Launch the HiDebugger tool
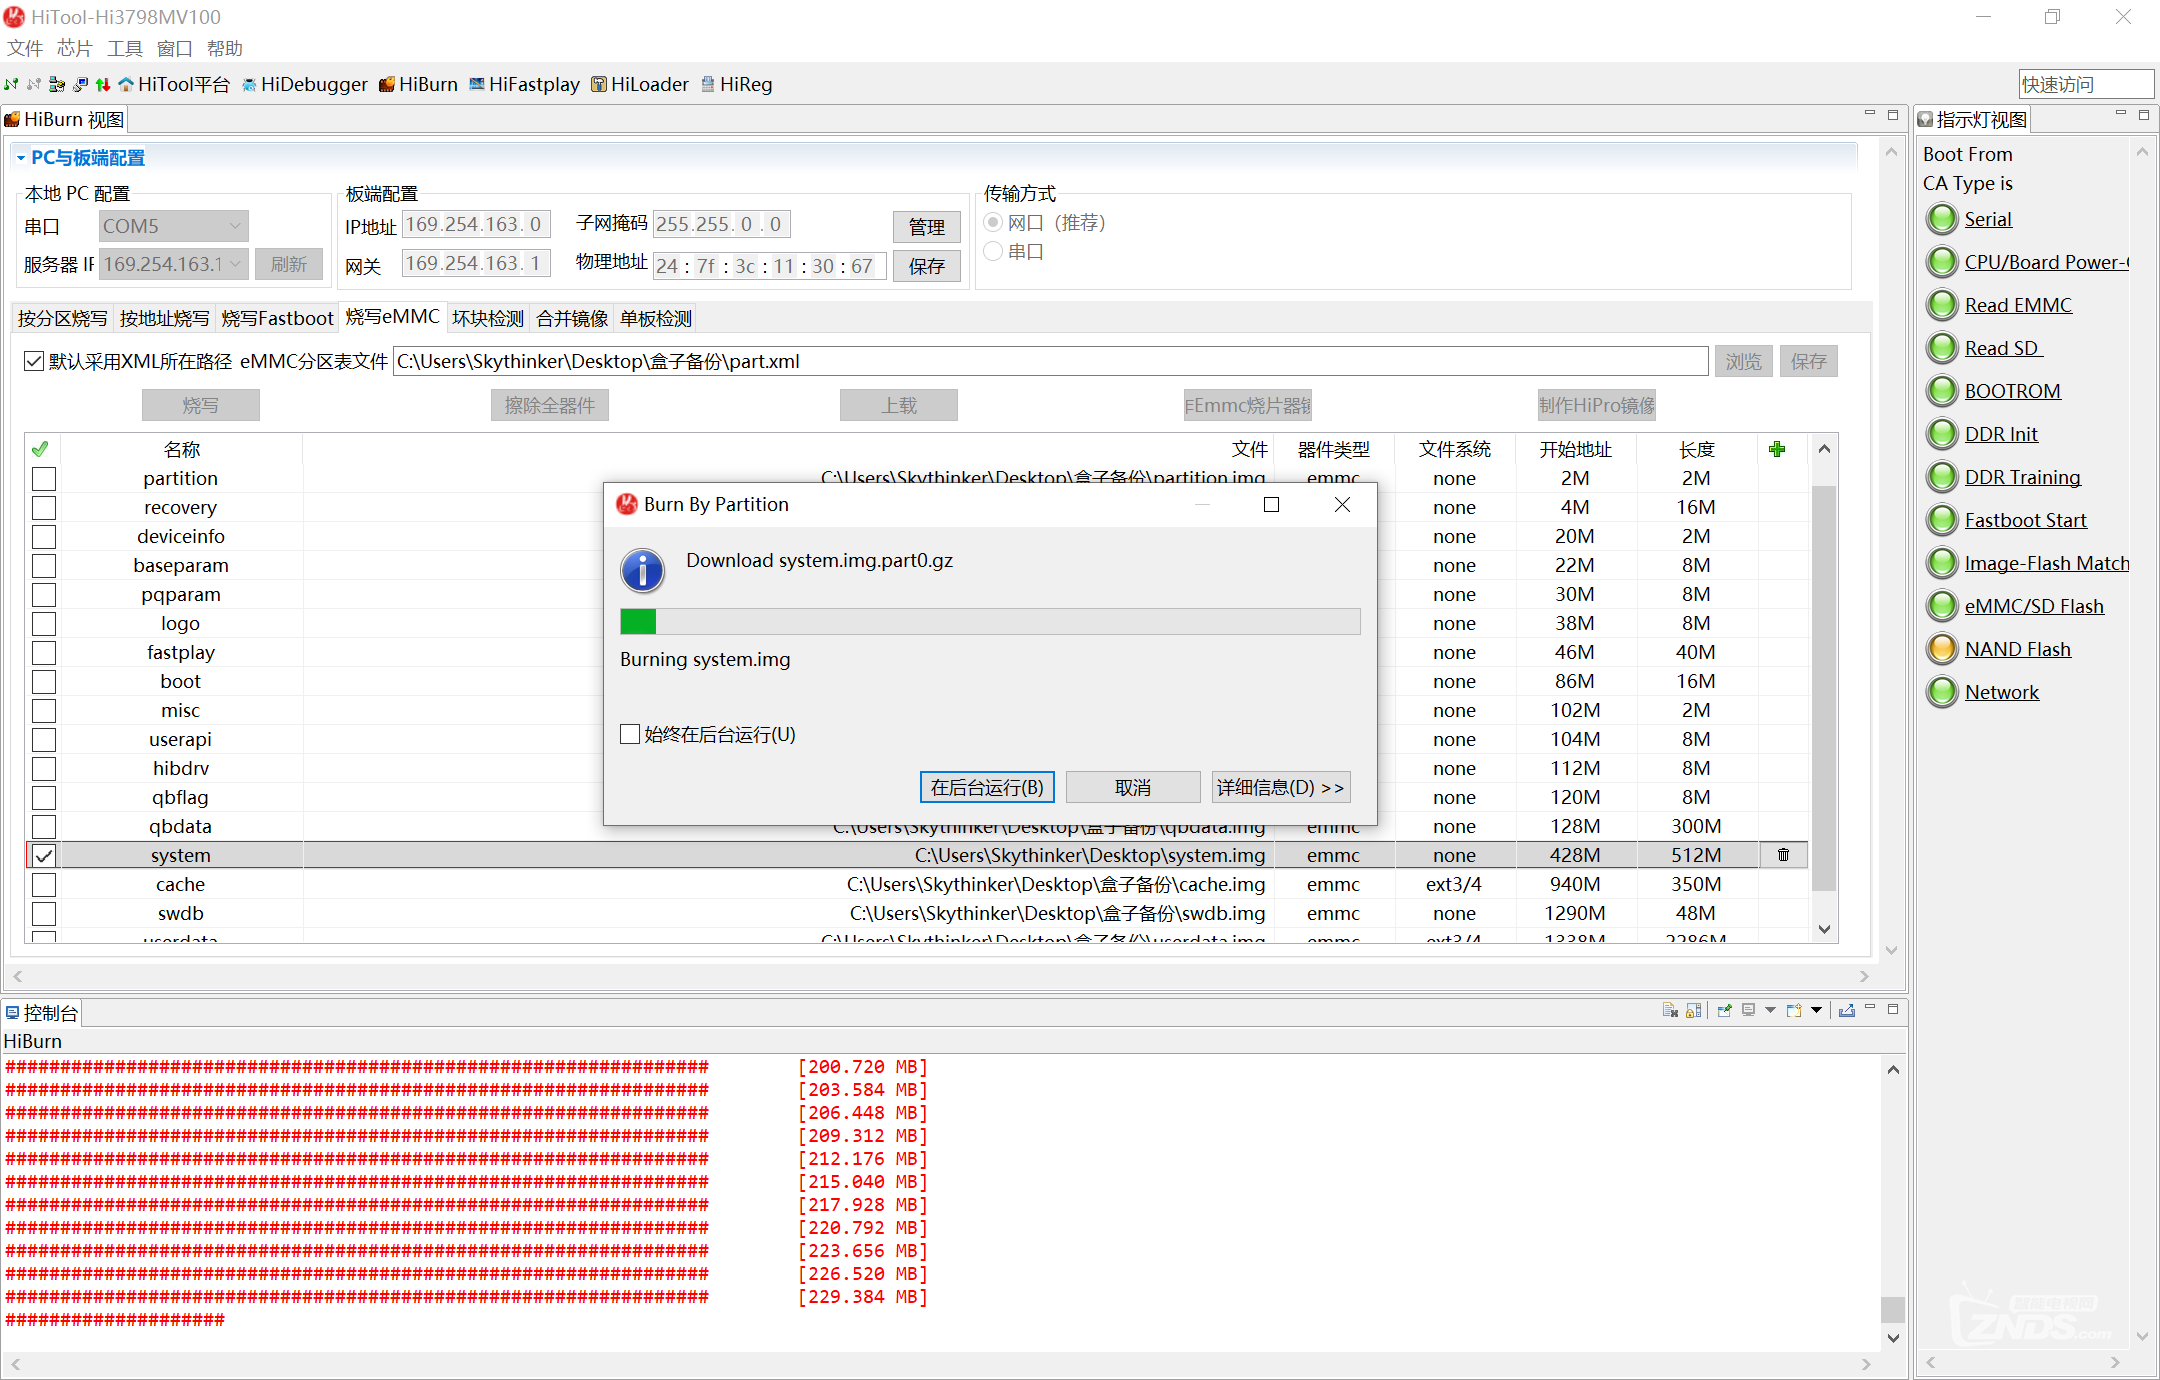The image size is (2160, 1380). 304,84
